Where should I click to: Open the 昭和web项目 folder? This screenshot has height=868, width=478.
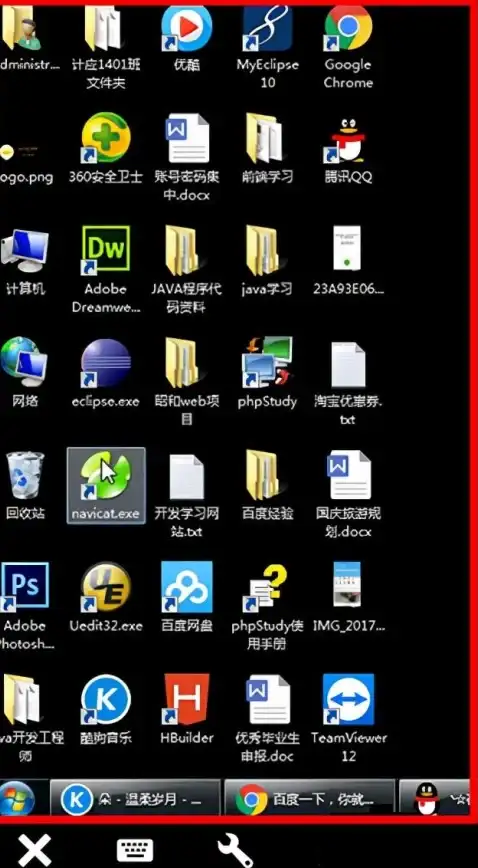[187, 364]
